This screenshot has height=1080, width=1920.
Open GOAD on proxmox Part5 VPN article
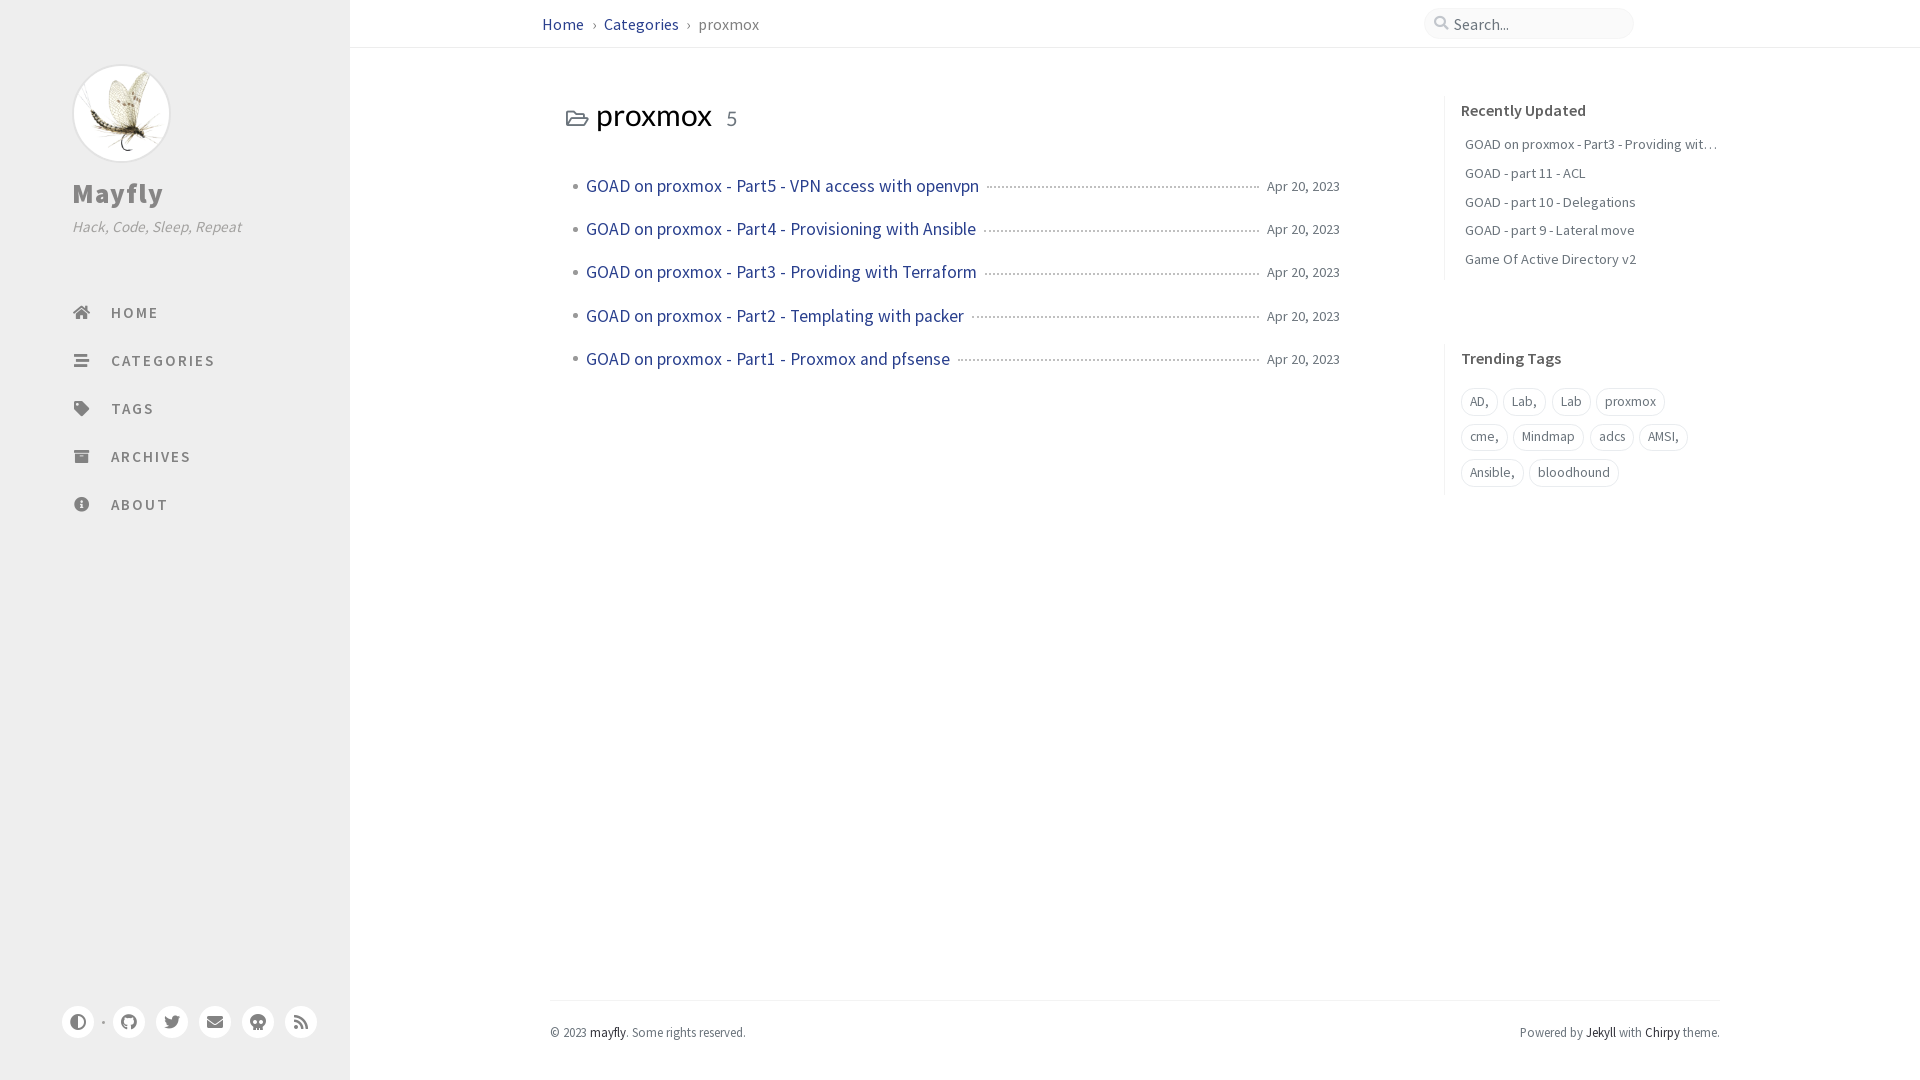click(782, 185)
